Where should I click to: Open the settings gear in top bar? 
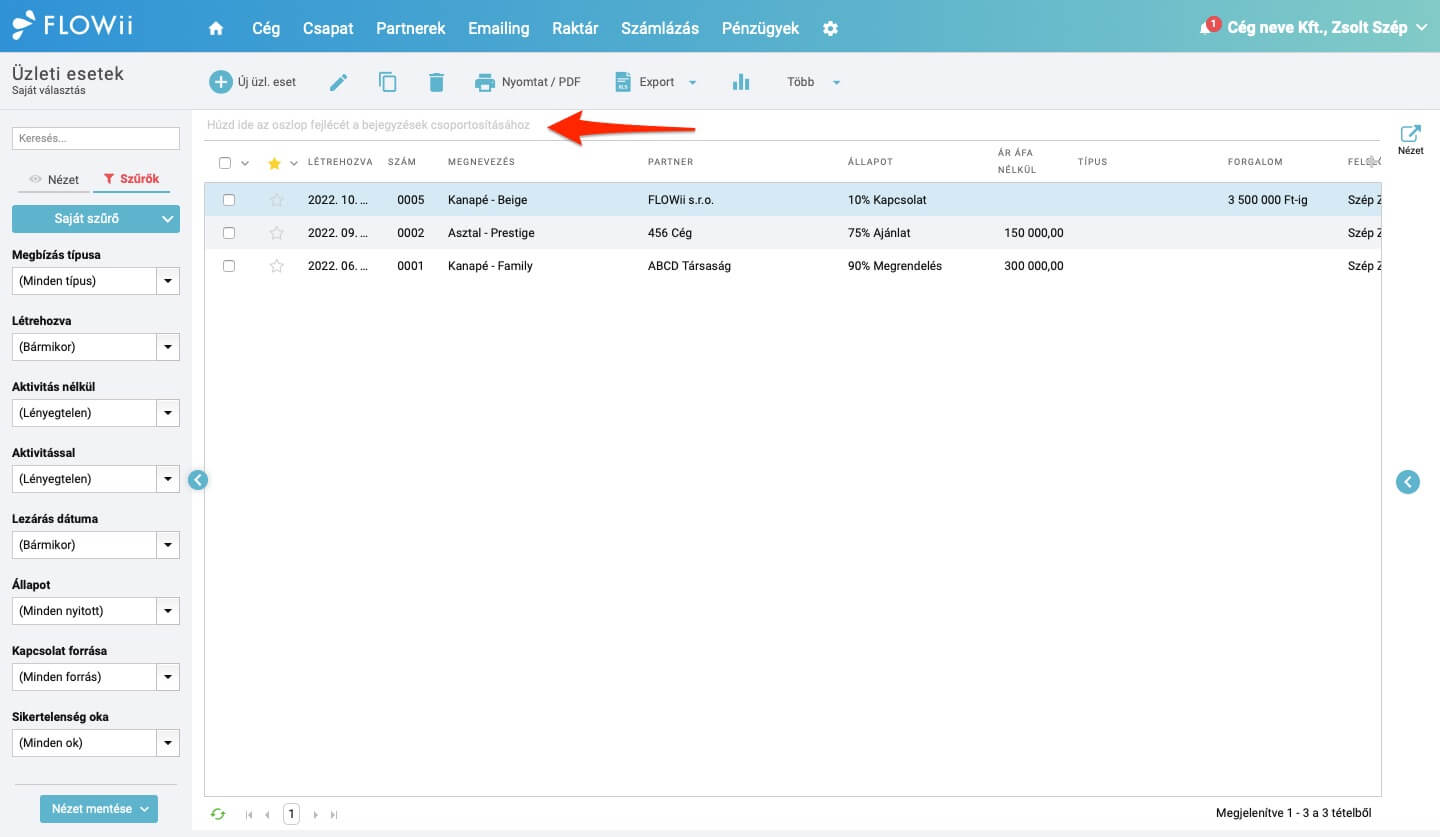pos(830,28)
